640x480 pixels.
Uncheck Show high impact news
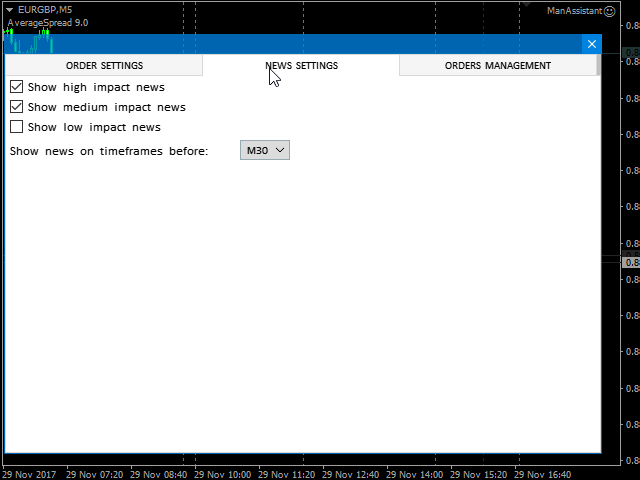click(x=16, y=87)
